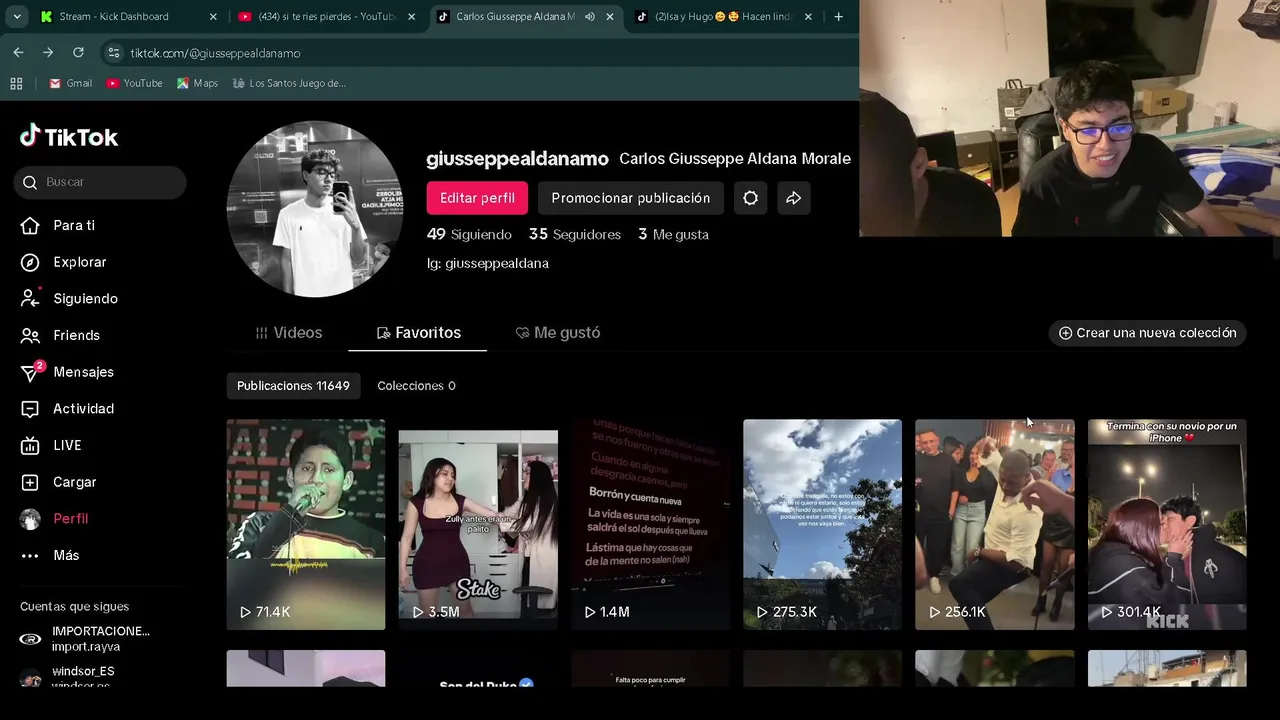1280x720 pixels.
Task: Click the share profile arrow icon
Action: tap(793, 198)
